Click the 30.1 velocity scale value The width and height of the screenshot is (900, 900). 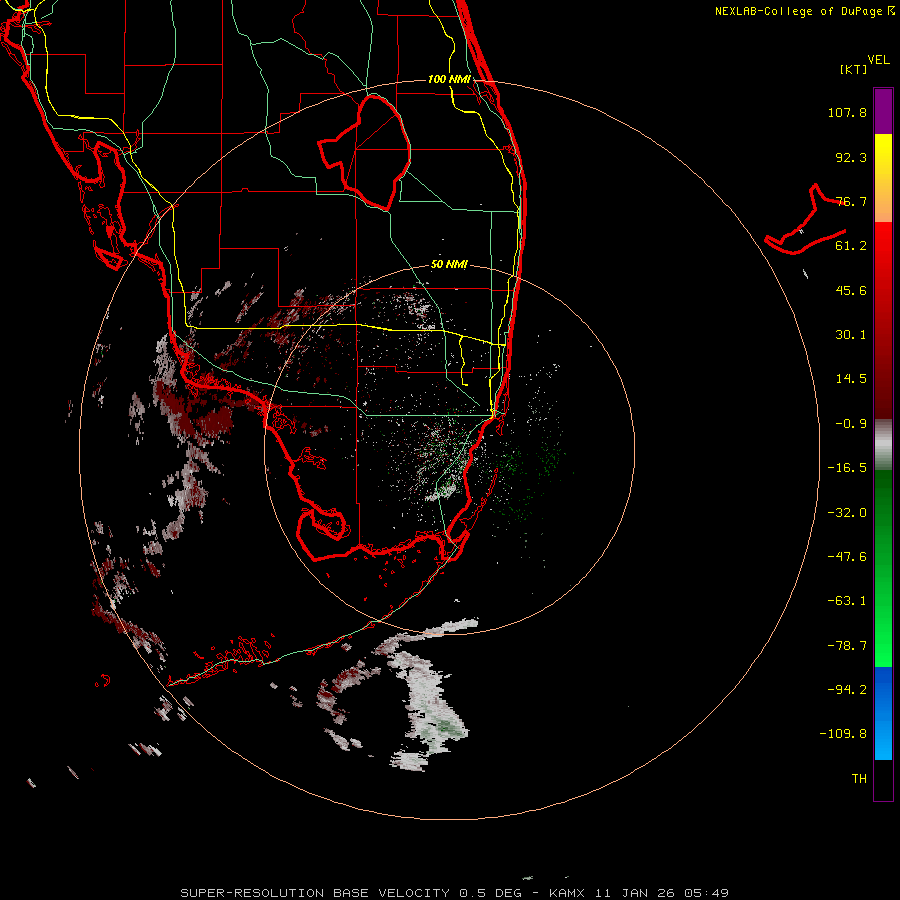pos(851,335)
